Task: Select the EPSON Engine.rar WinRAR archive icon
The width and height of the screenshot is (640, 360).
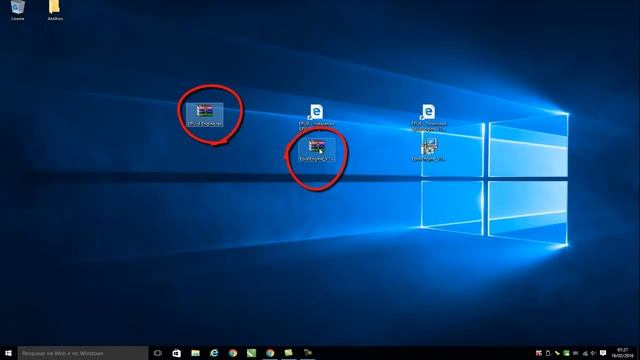Action: point(204,115)
